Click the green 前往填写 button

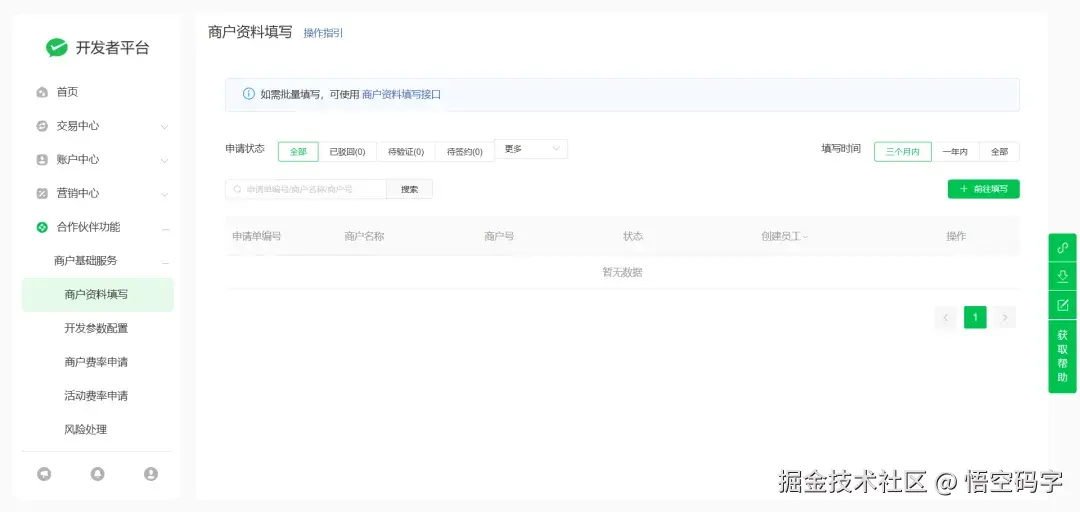point(984,189)
